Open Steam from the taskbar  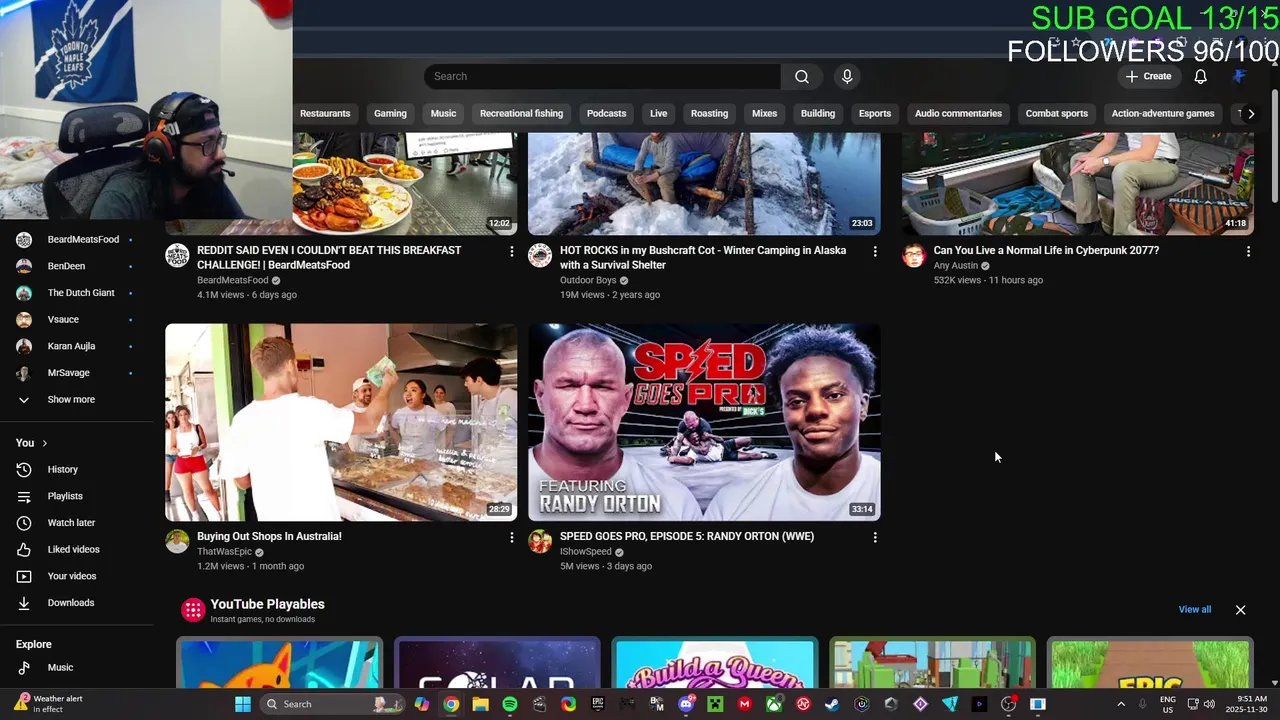[x=832, y=704]
